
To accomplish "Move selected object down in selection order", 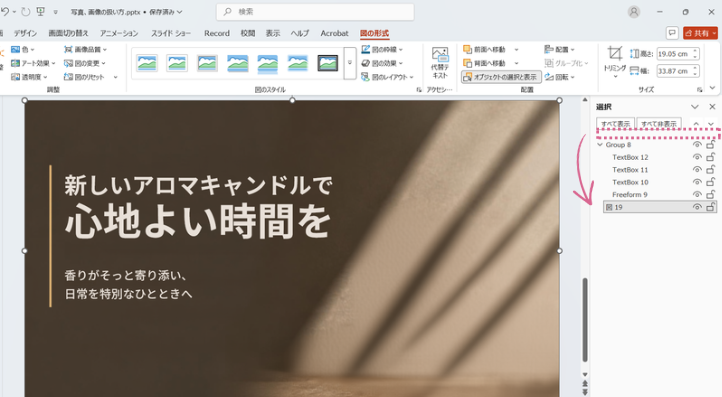I will (711, 124).
